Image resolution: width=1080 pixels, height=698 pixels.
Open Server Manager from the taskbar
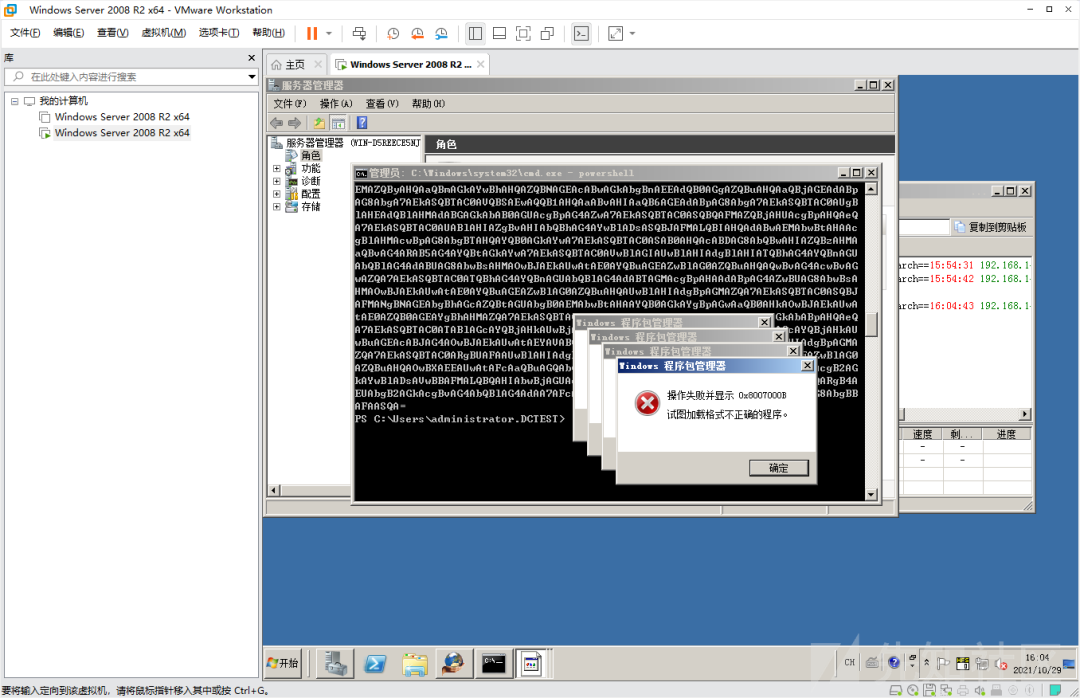click(x=335, y=663)
